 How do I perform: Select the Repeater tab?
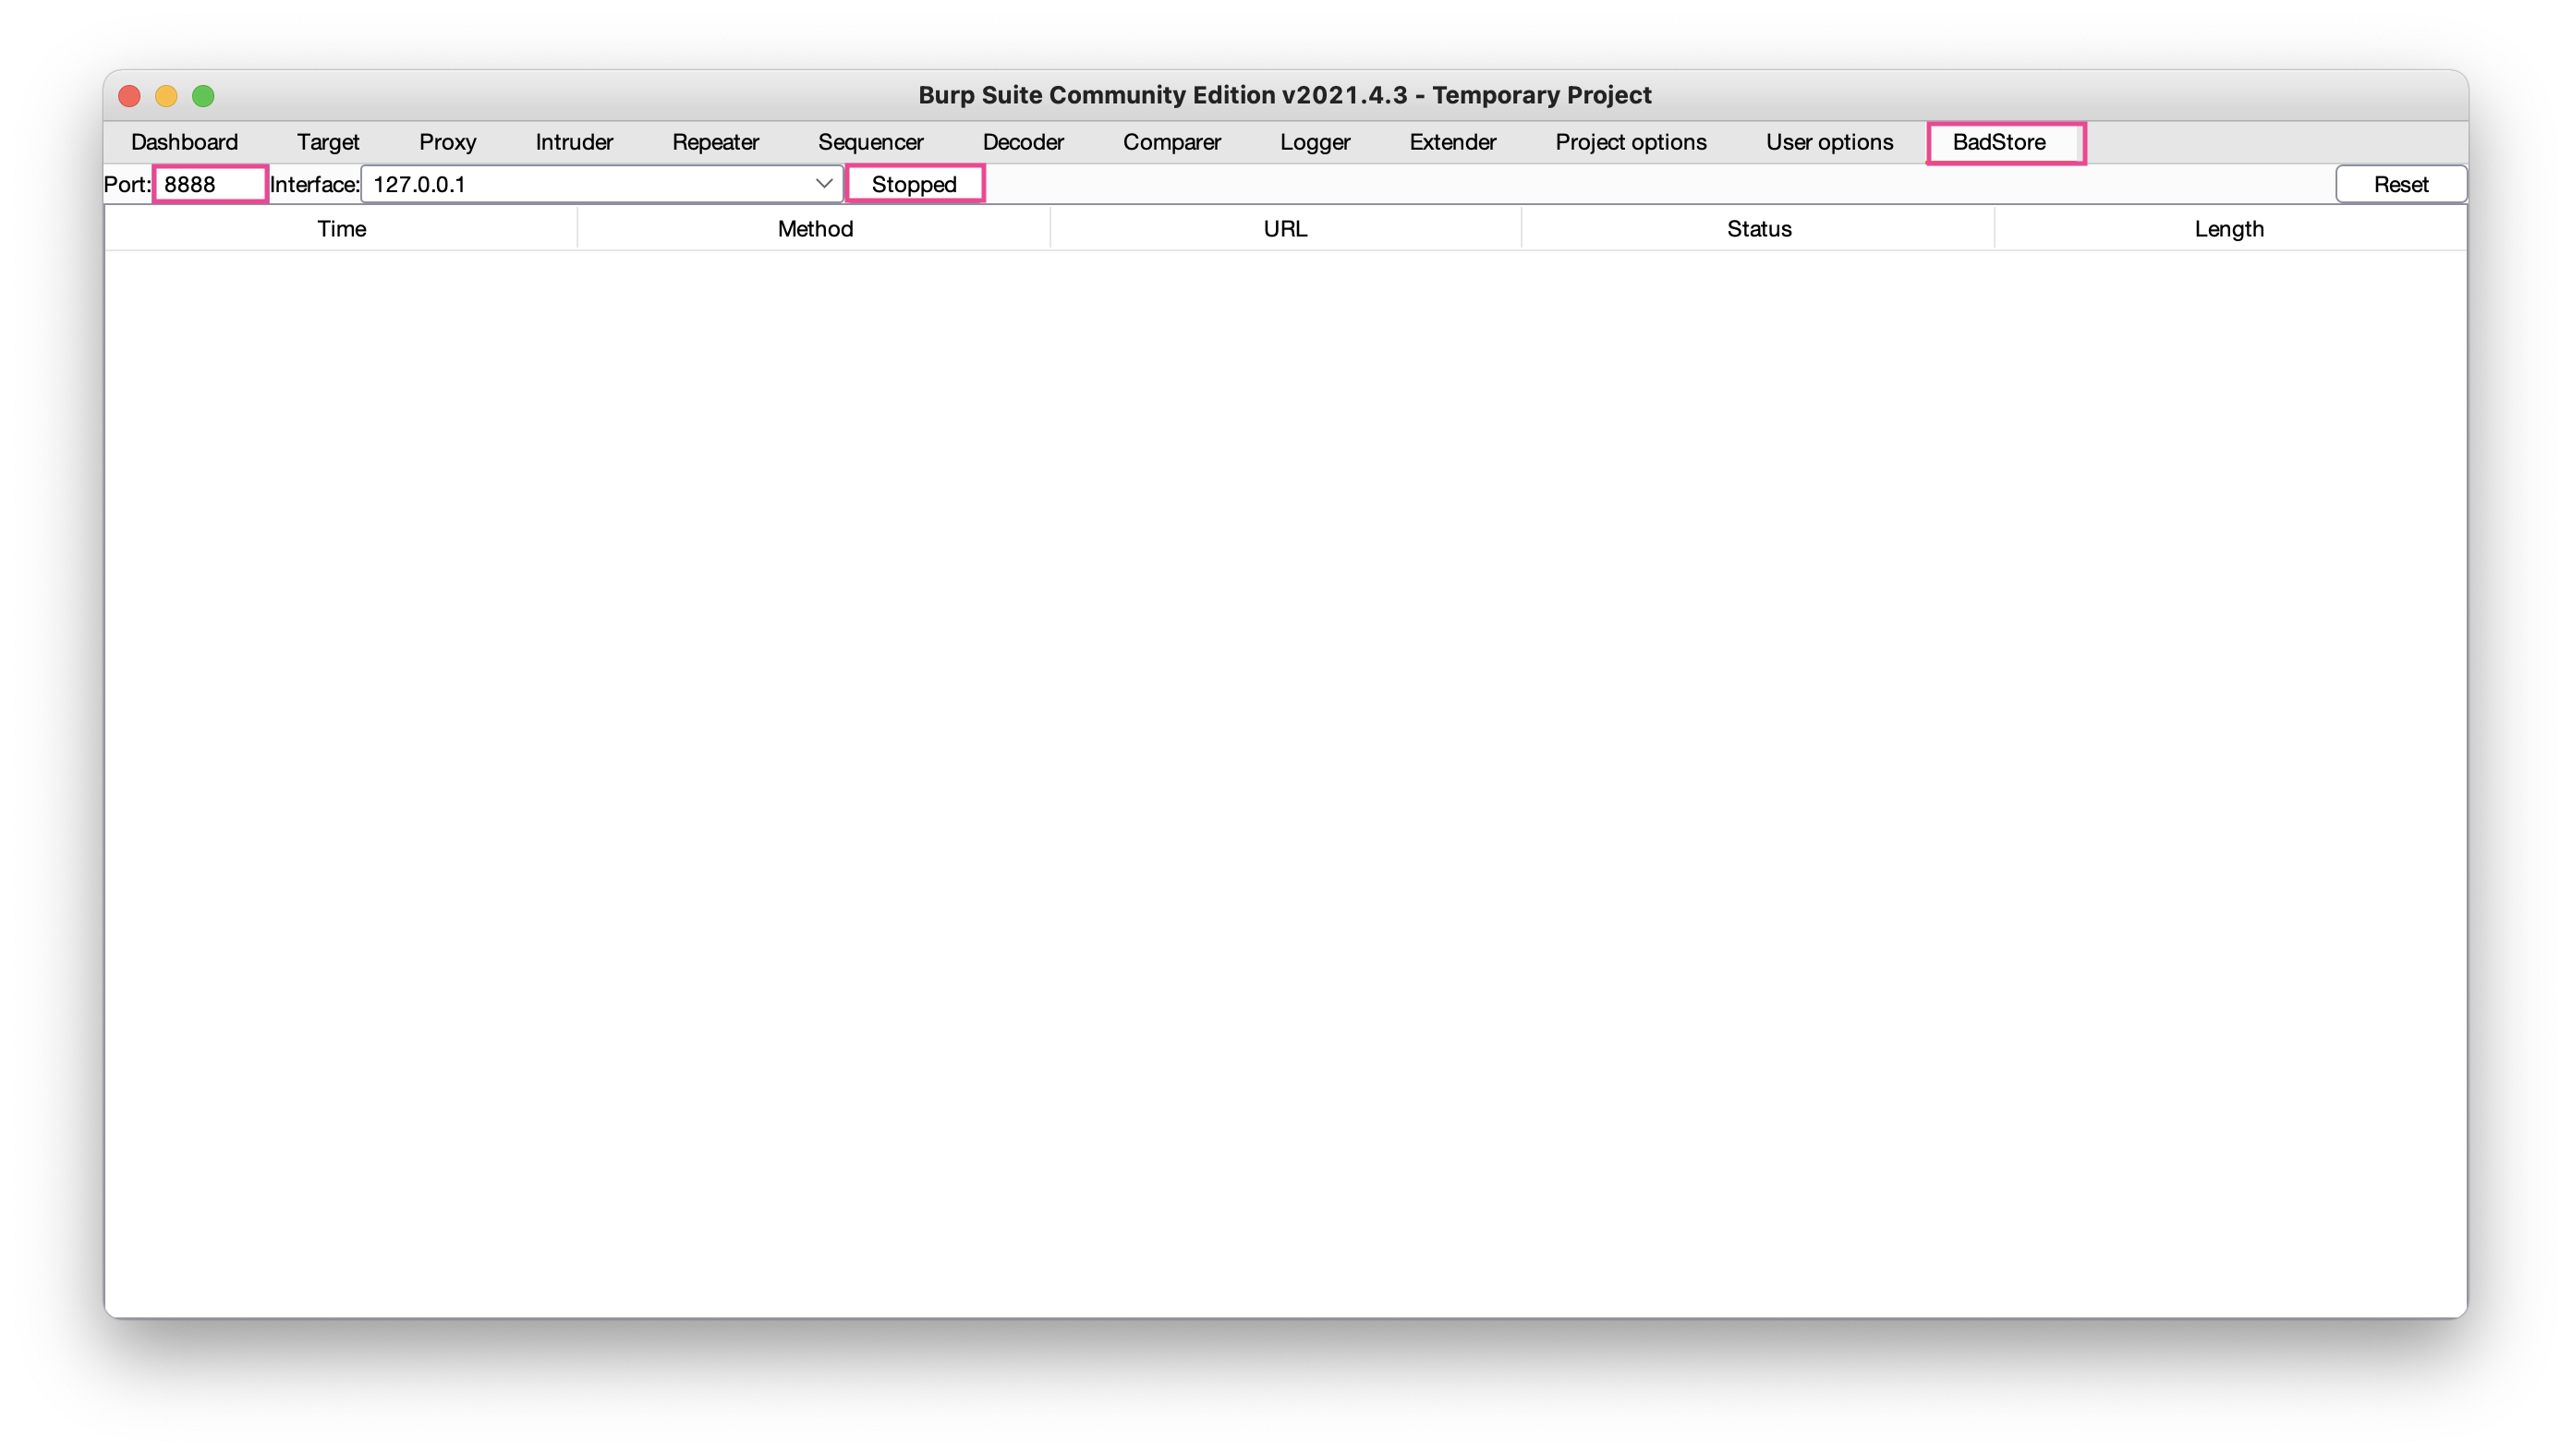click(x=715, y=142)
